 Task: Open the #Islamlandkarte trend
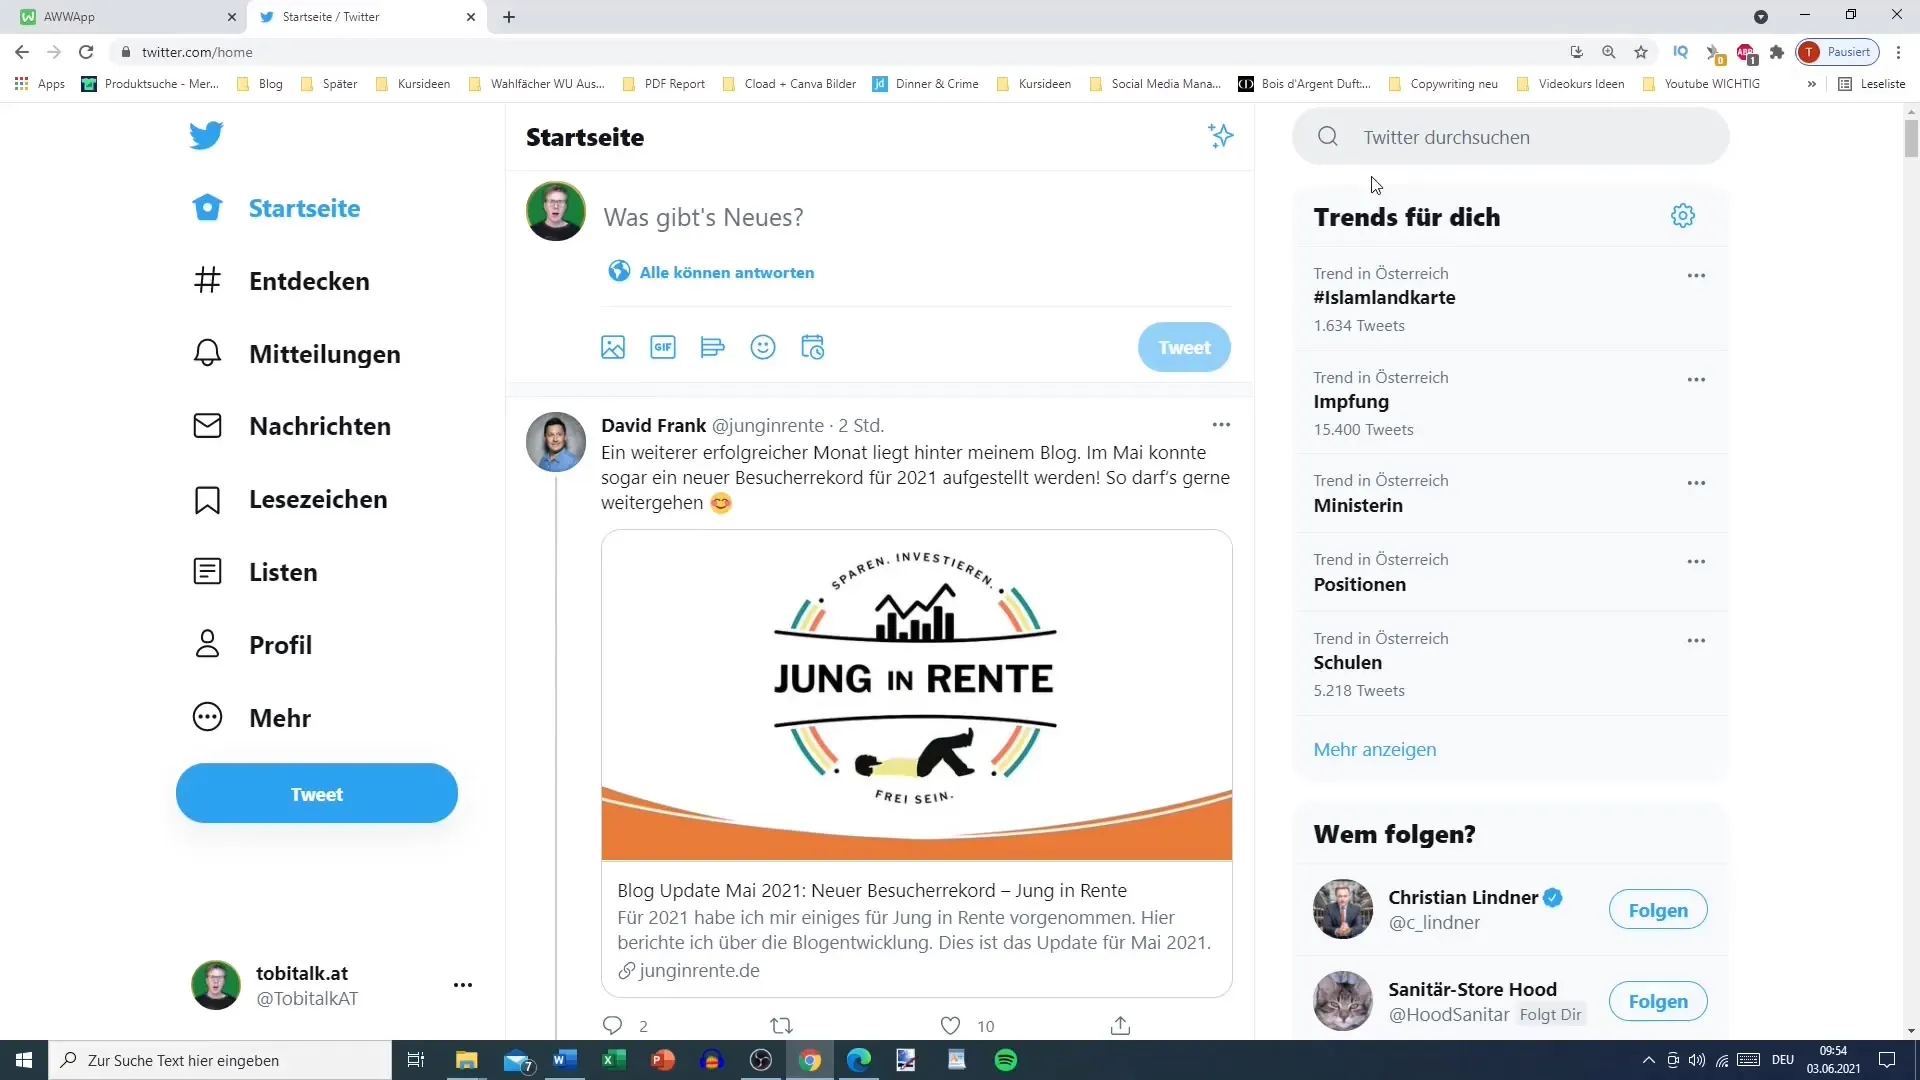[x=1384, y=297]
